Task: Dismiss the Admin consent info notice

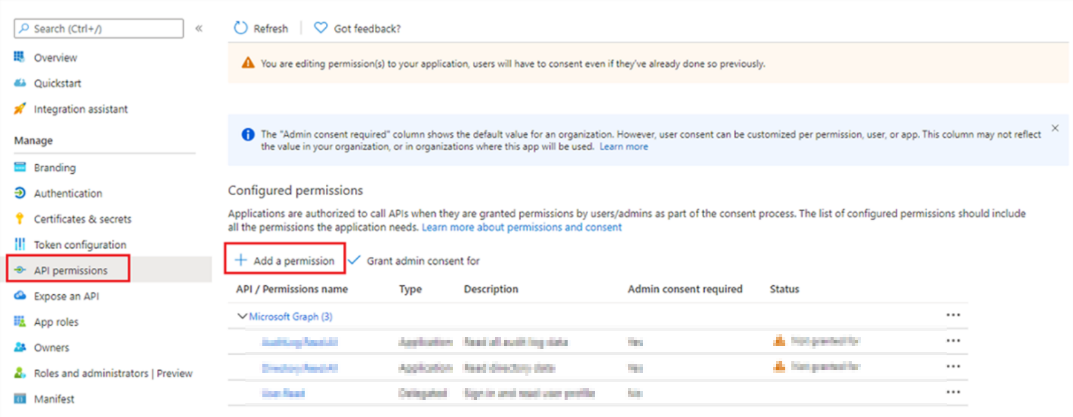Action: [x=1055, y=128]
